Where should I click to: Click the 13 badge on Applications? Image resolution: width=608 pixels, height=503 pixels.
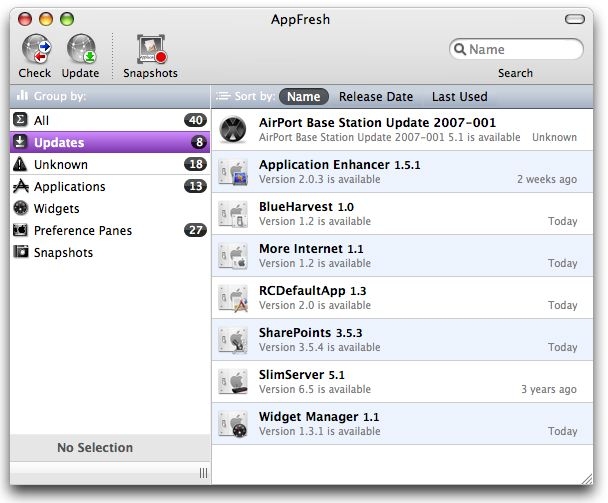195,186
